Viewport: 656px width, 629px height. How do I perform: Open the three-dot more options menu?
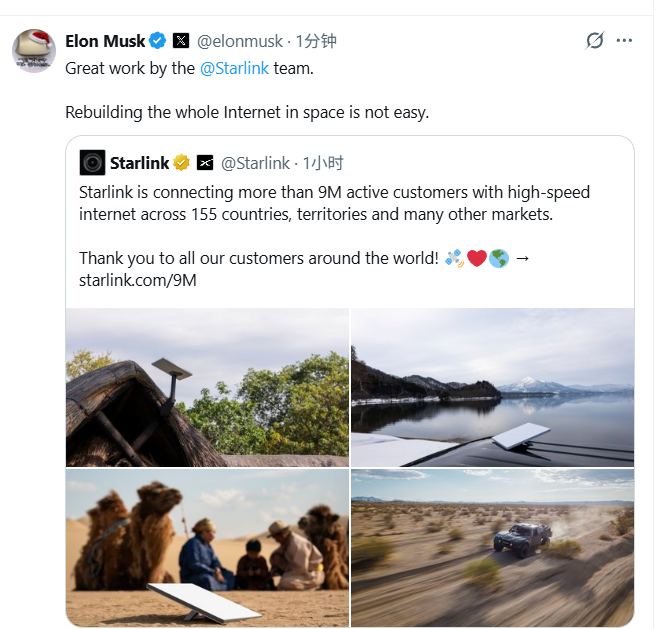coord(625,41)
